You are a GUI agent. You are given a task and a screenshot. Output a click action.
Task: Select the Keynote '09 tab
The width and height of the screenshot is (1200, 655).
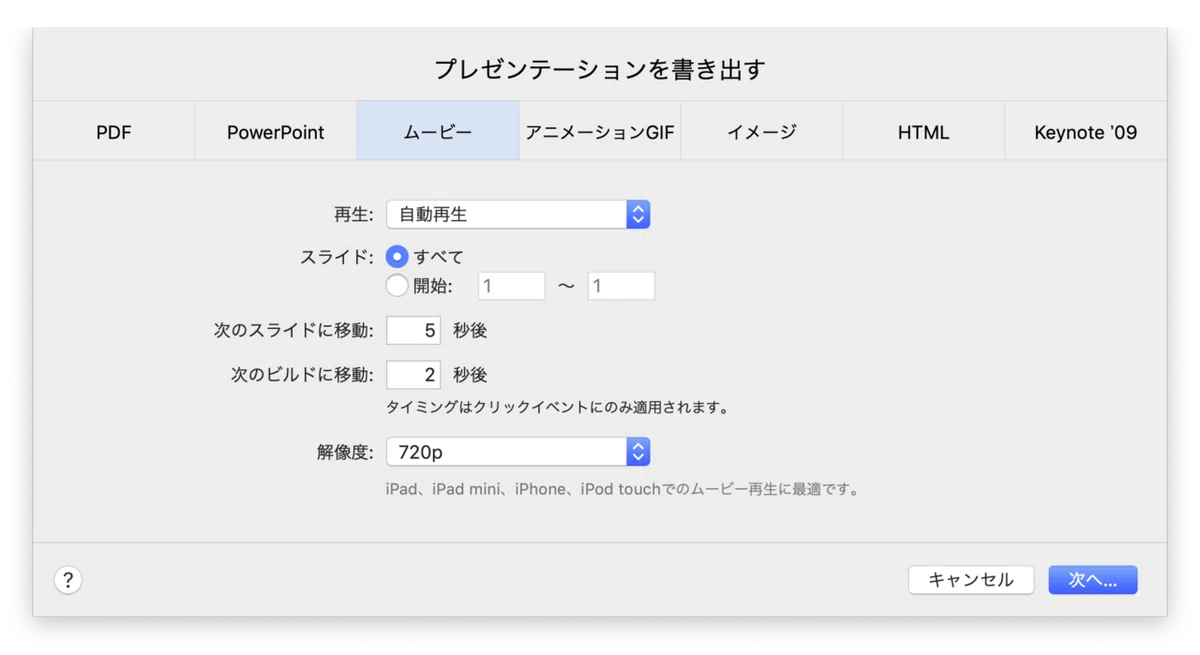[x=1086, y=131]
